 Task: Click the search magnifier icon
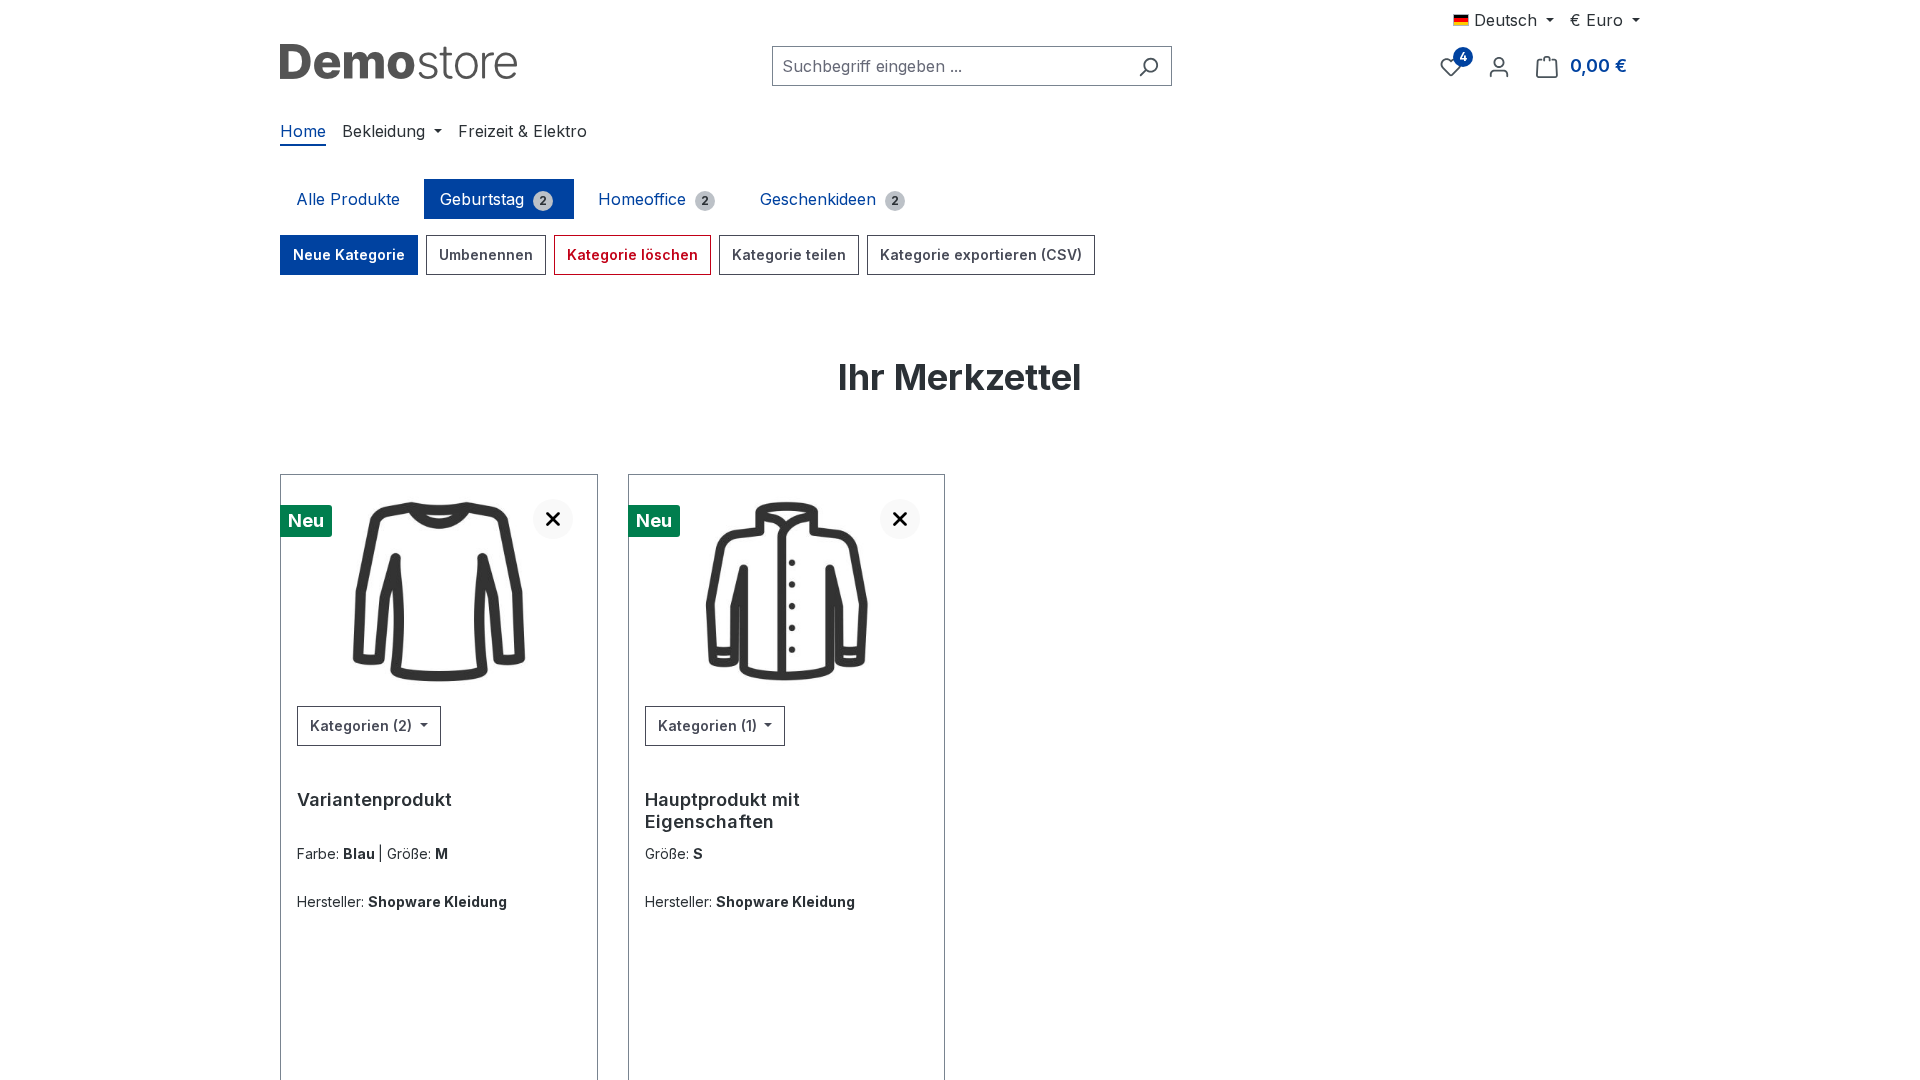click(1149, 66)
